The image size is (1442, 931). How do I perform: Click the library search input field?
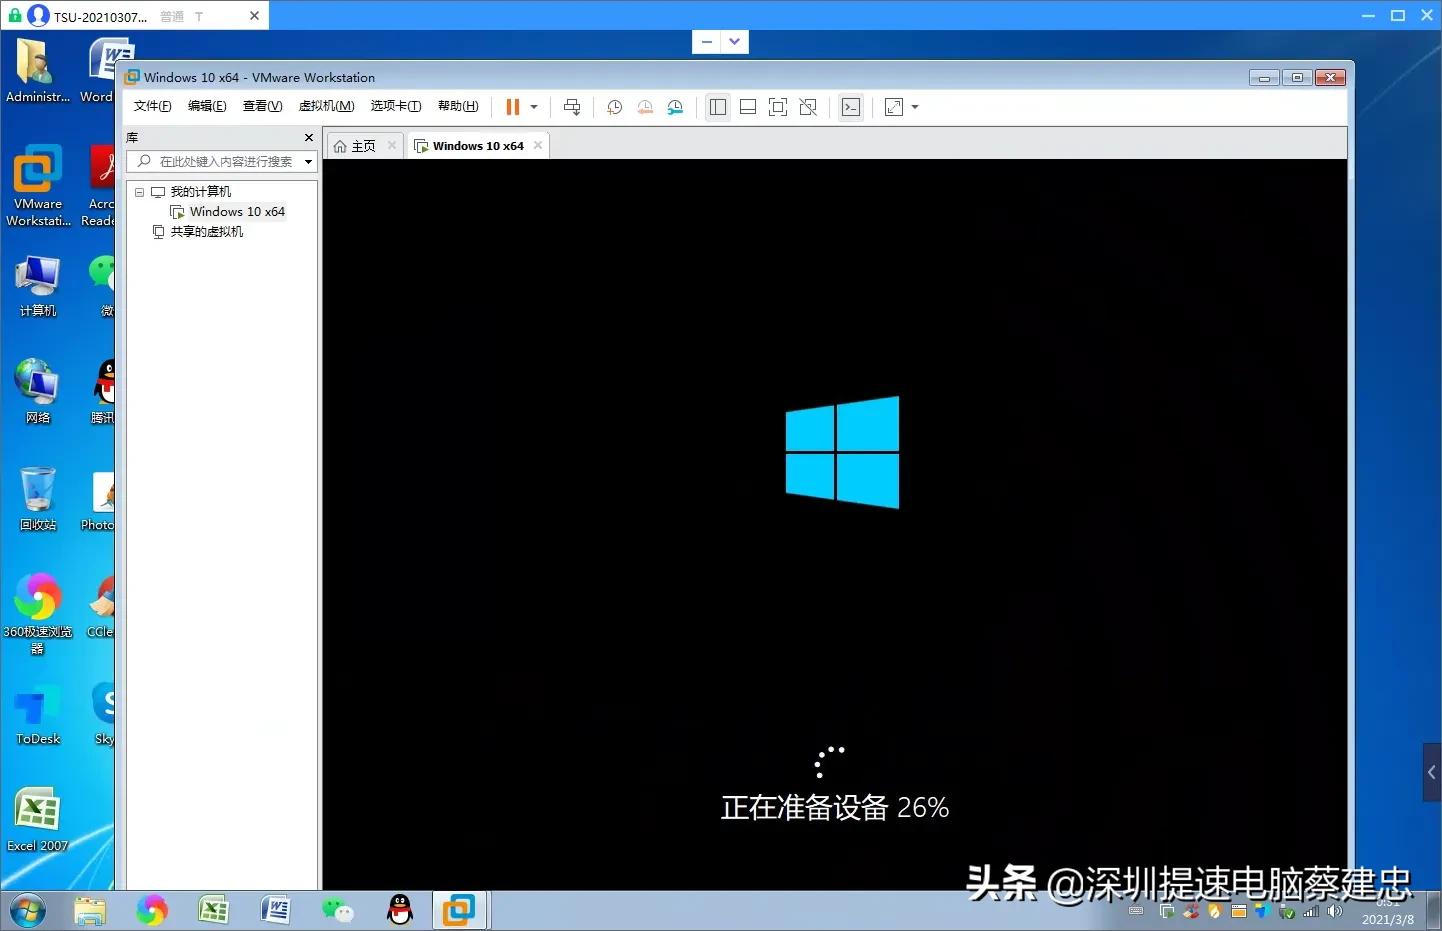coord(225,162)
